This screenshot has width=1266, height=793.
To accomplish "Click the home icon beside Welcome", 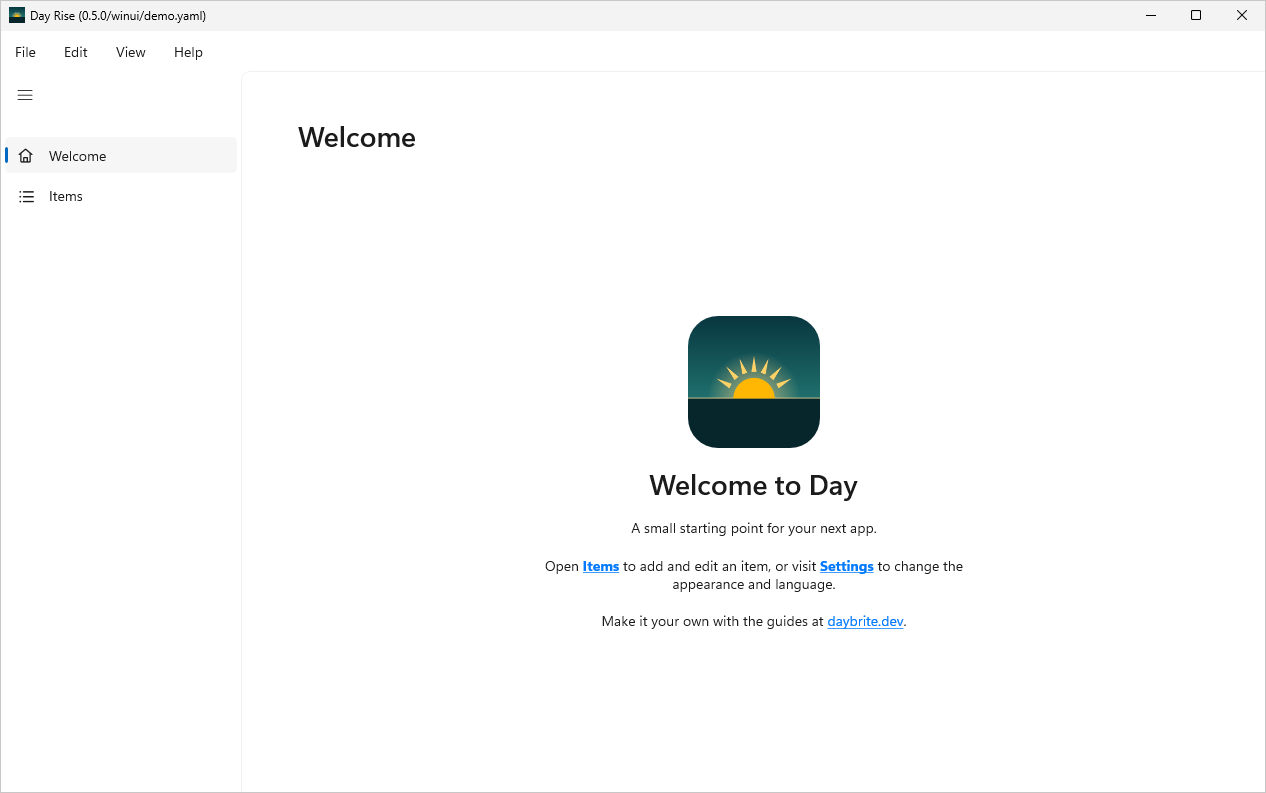I will coord(26,156).
